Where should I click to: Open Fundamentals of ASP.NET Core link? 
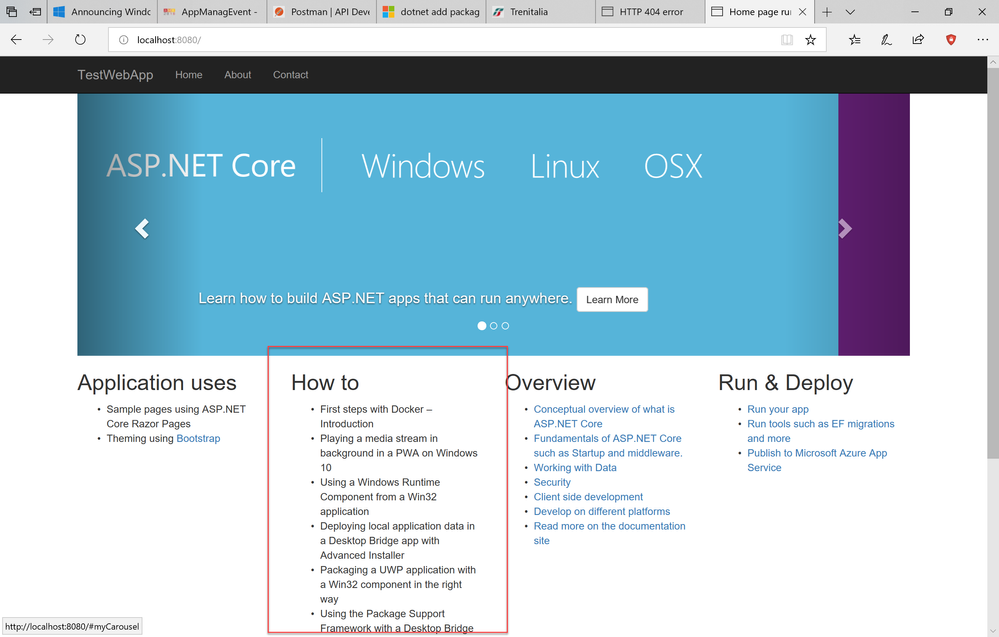608,446
